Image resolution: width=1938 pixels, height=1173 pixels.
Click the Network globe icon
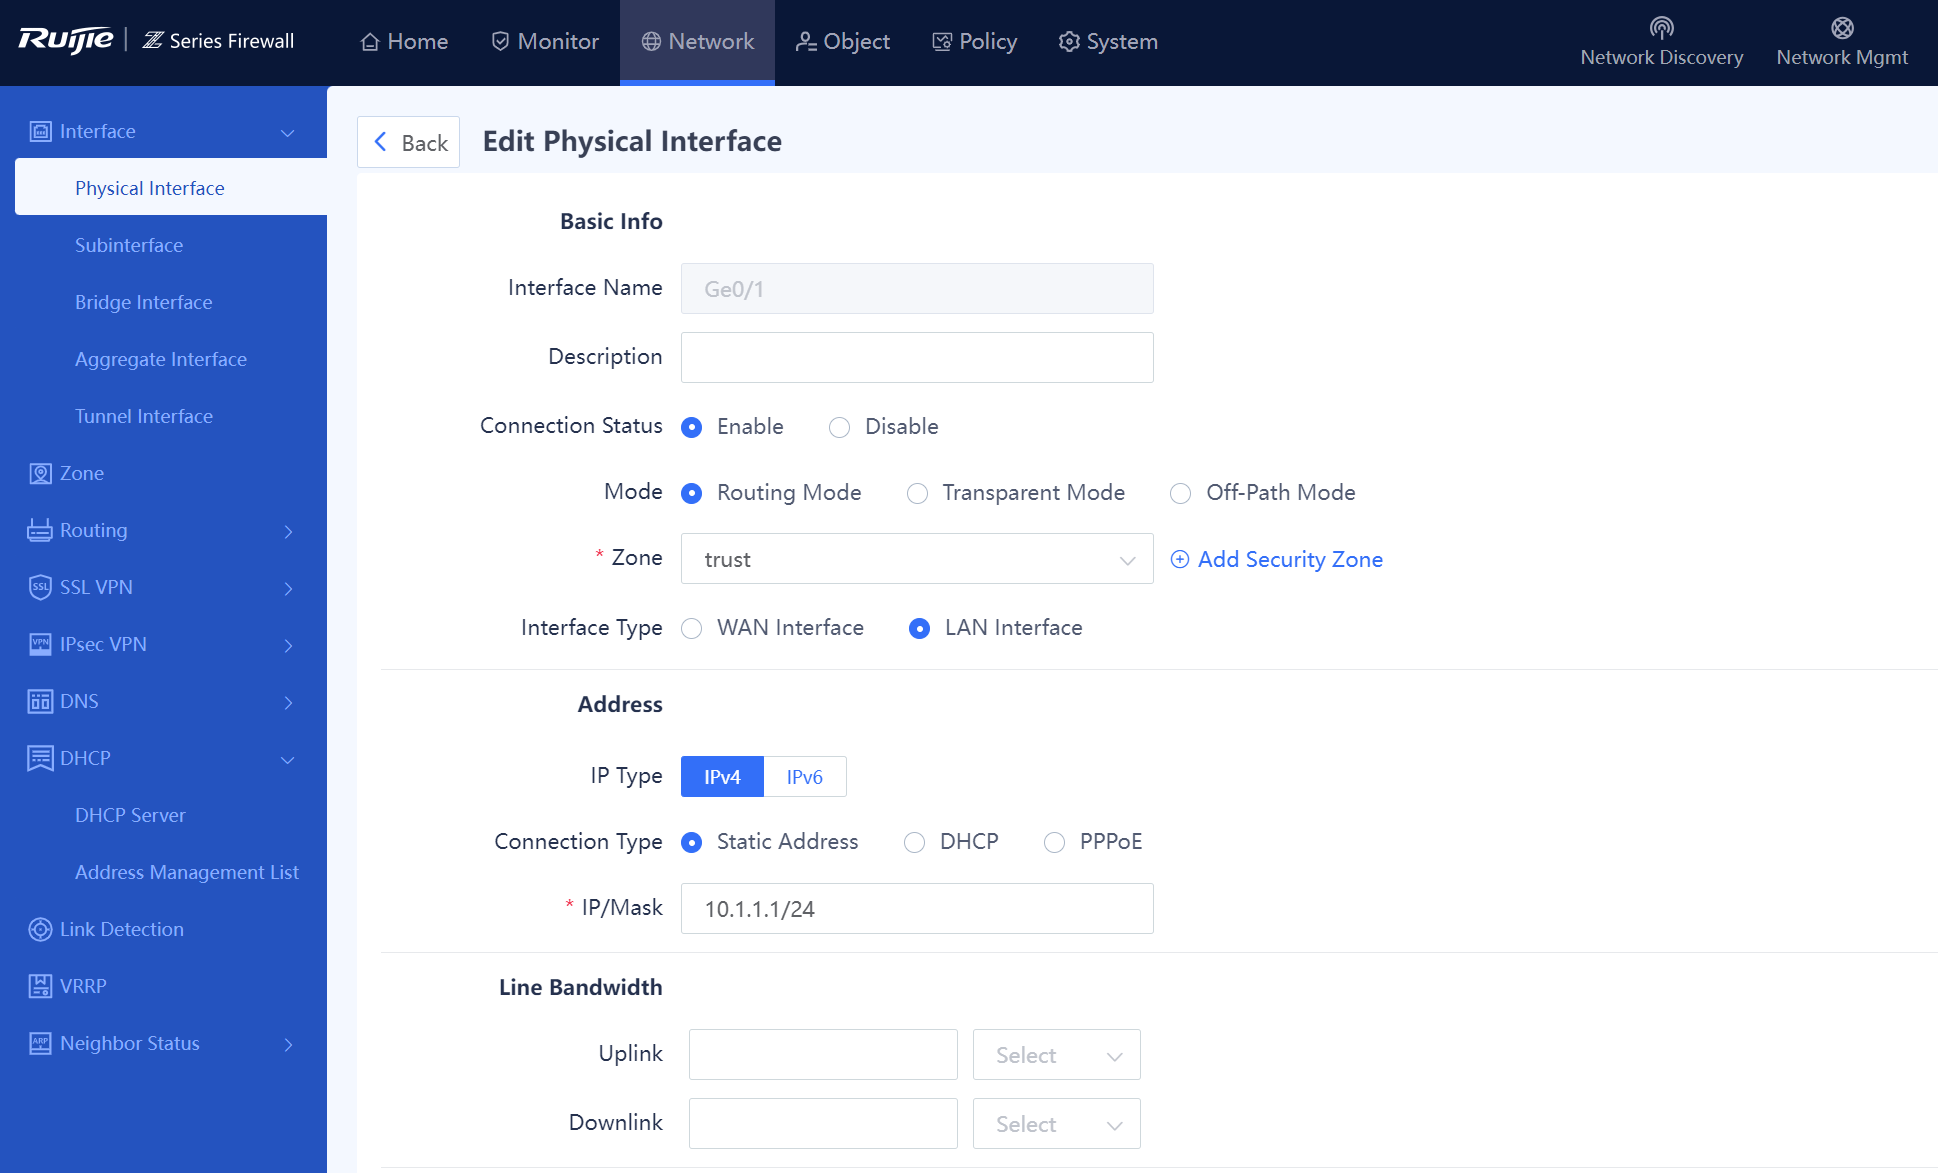click(x=651, y=42)
